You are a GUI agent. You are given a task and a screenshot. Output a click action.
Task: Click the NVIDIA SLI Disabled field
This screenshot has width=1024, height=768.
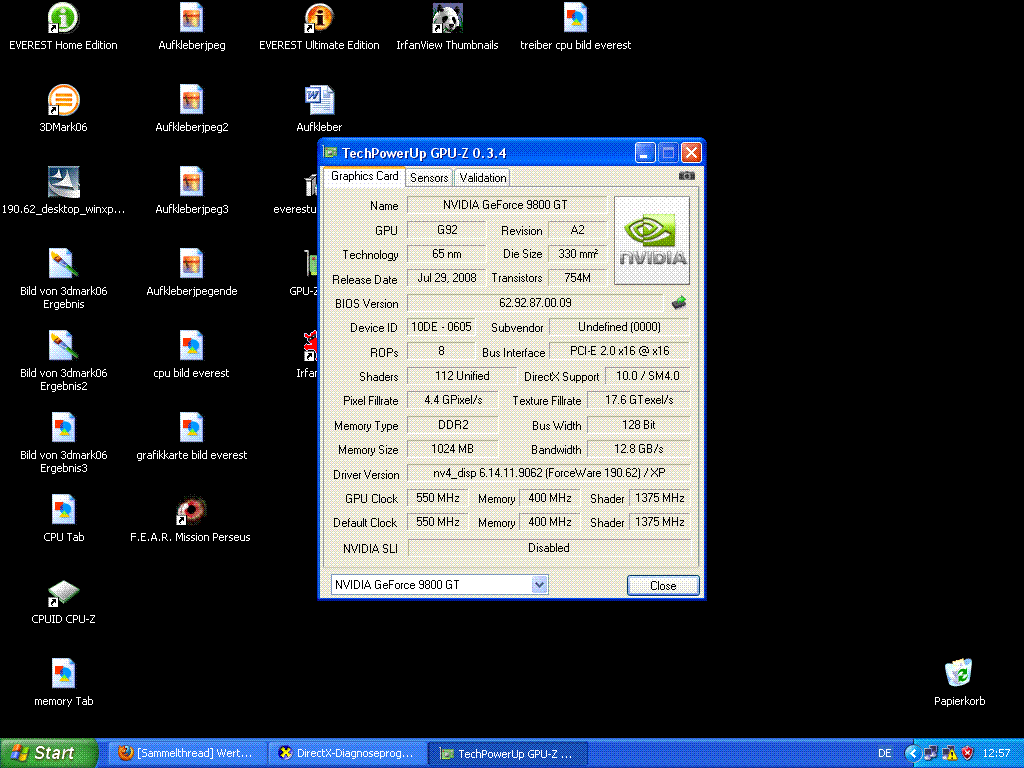point(549,548)
